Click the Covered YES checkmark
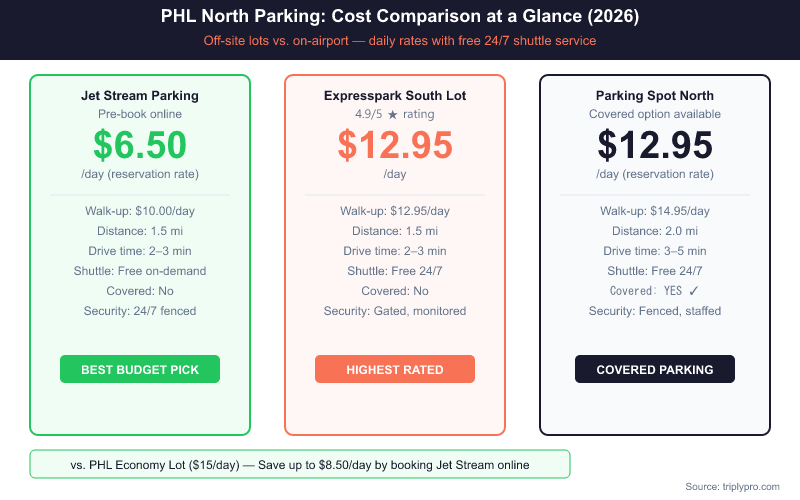The height and width of the screenshot is (500, 800). pyautogui.click(x=694, y=291)
